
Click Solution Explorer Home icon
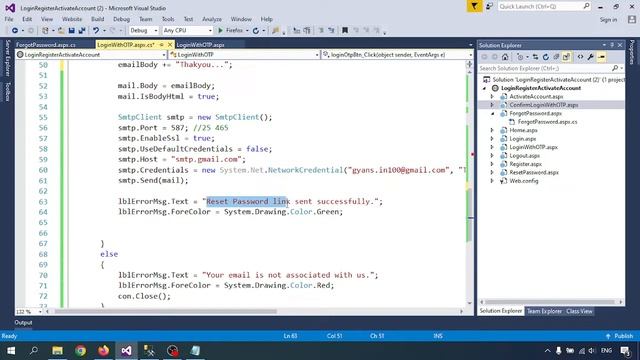pyautogui.click(x=505, y=57)
